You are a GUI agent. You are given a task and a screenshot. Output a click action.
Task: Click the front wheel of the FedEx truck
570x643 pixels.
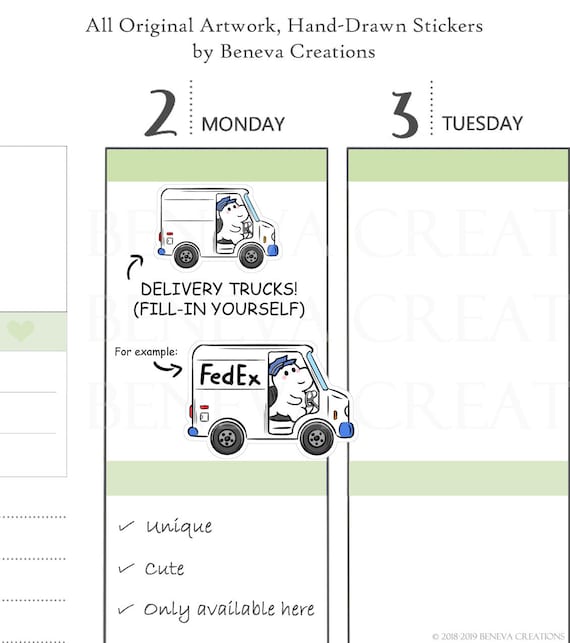(x=316, y=438)
